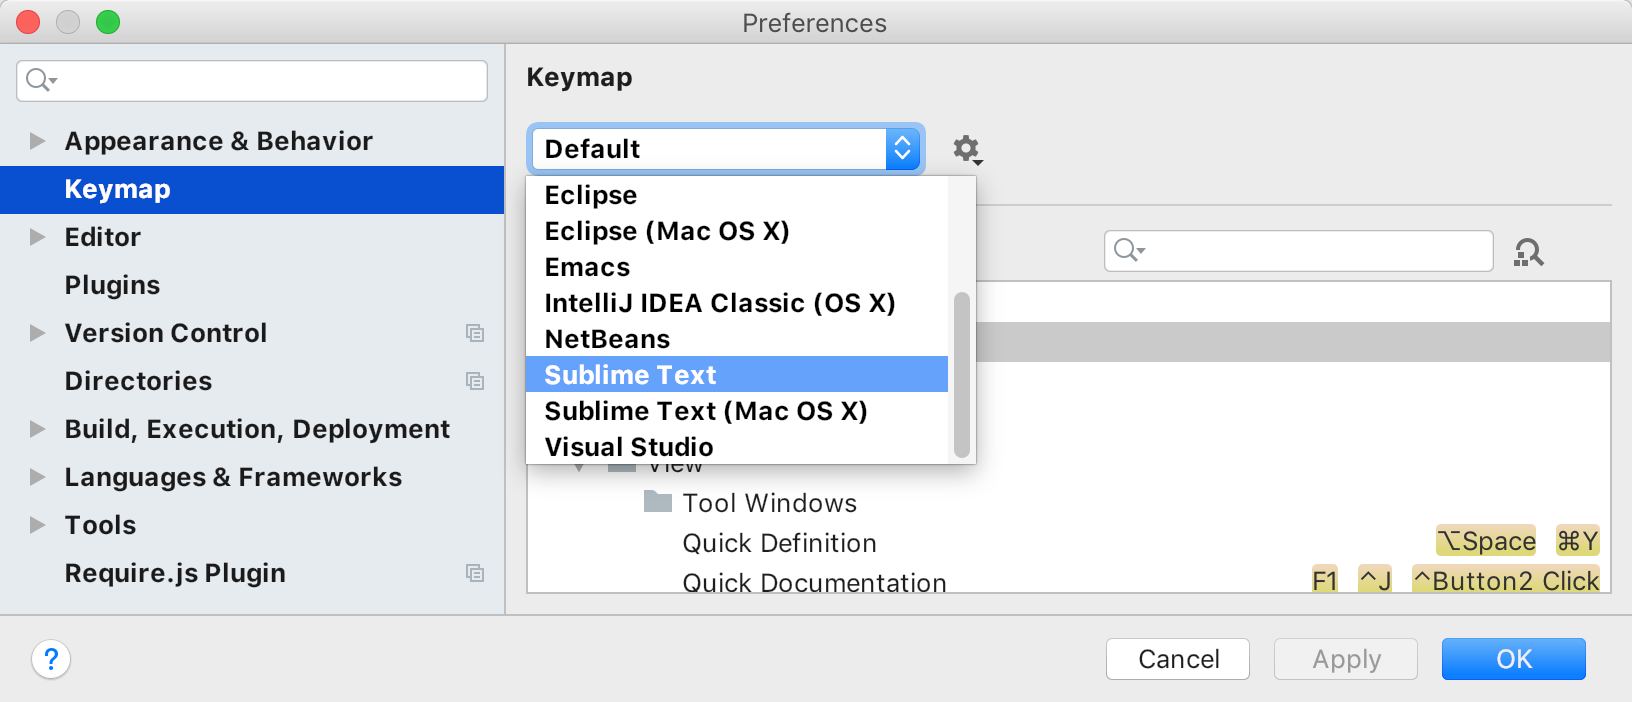Focus the keymap actions search field
Image resolution: width=1632 pixels, height=702 pixels.
click(1299, 251)
